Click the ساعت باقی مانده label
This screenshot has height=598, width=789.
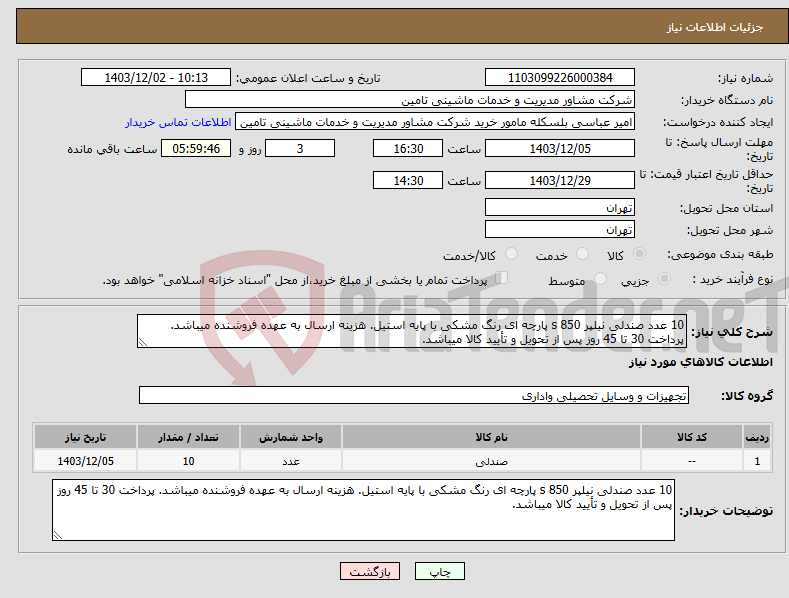pos(112,150)
